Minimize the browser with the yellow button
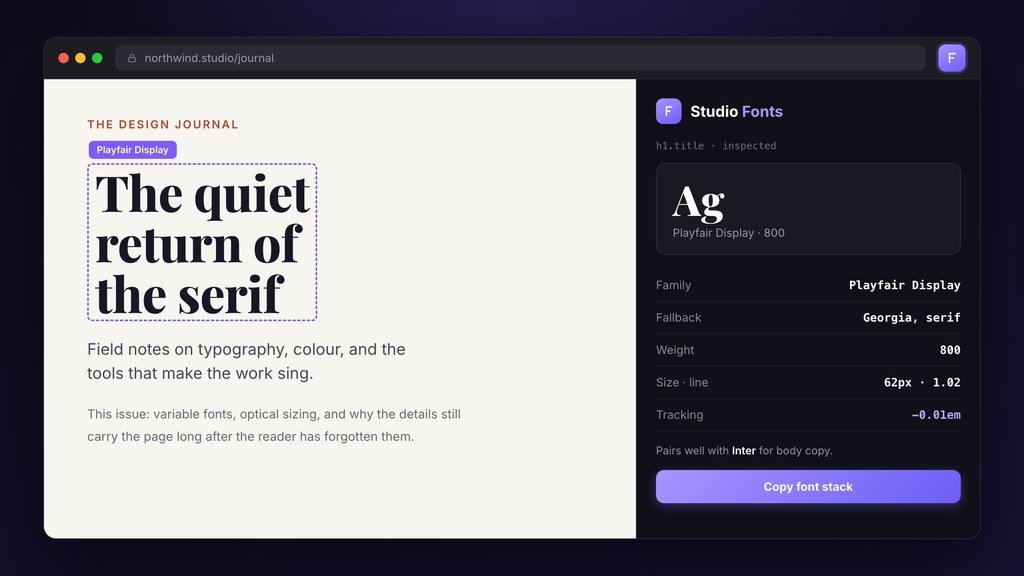 80,58
